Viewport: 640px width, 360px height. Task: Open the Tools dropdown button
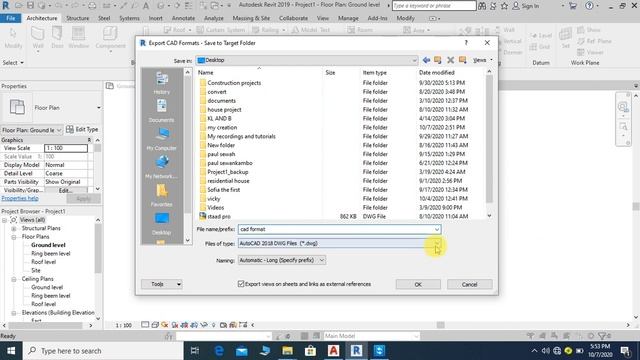point(162,284)
